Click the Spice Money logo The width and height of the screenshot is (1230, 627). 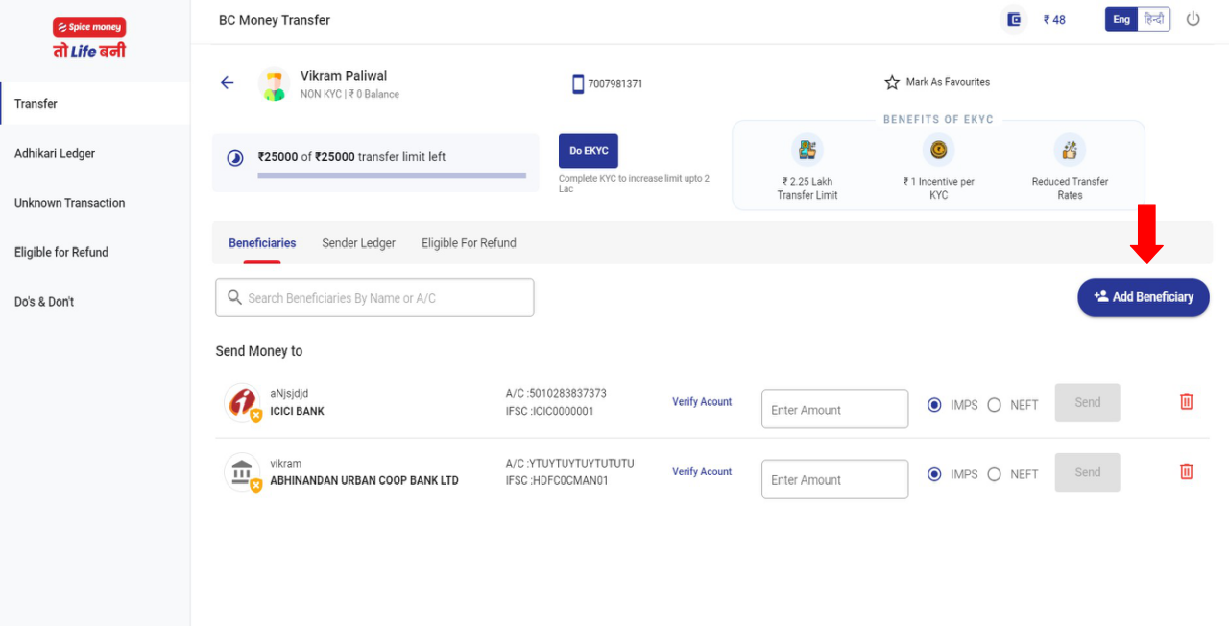coord(90,38)
